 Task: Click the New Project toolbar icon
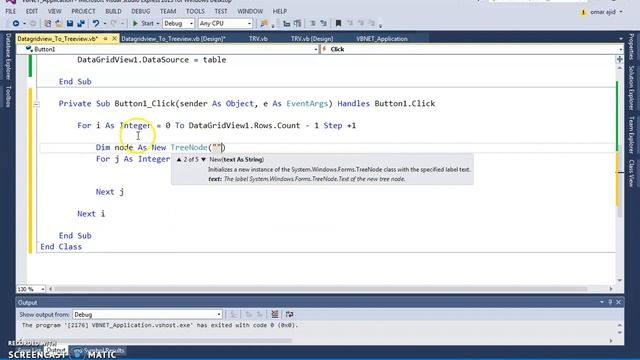click(48, 24)
